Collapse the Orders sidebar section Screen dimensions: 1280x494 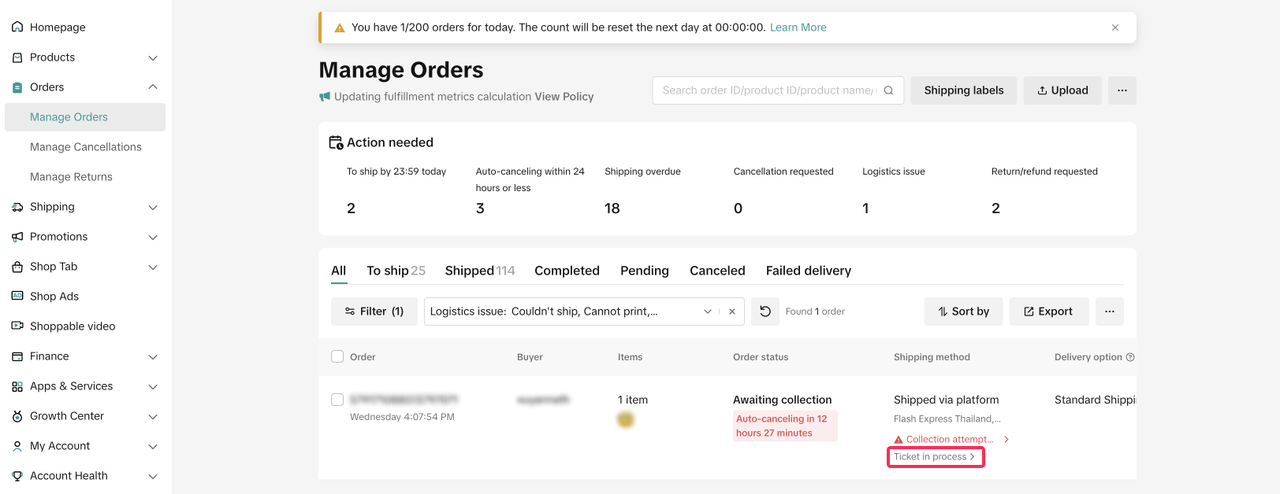click(x=153, y=87)
